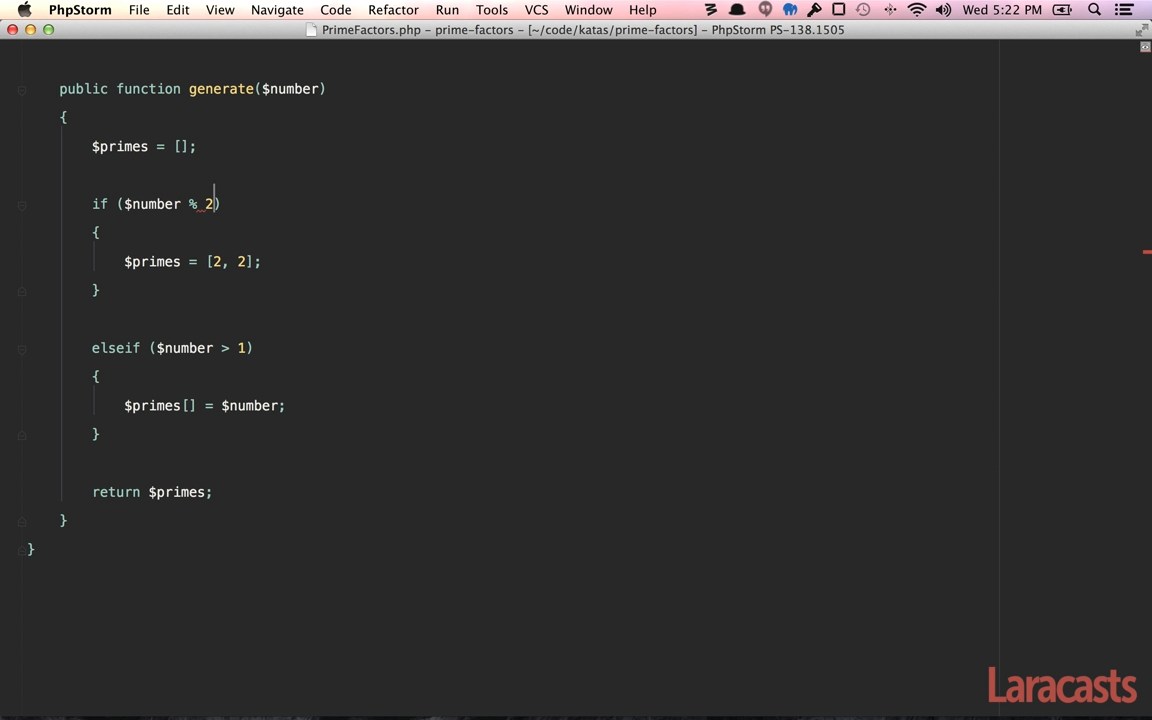1152x720 pixels.
Task: Open the VCS menu
Action: (536, 10)
